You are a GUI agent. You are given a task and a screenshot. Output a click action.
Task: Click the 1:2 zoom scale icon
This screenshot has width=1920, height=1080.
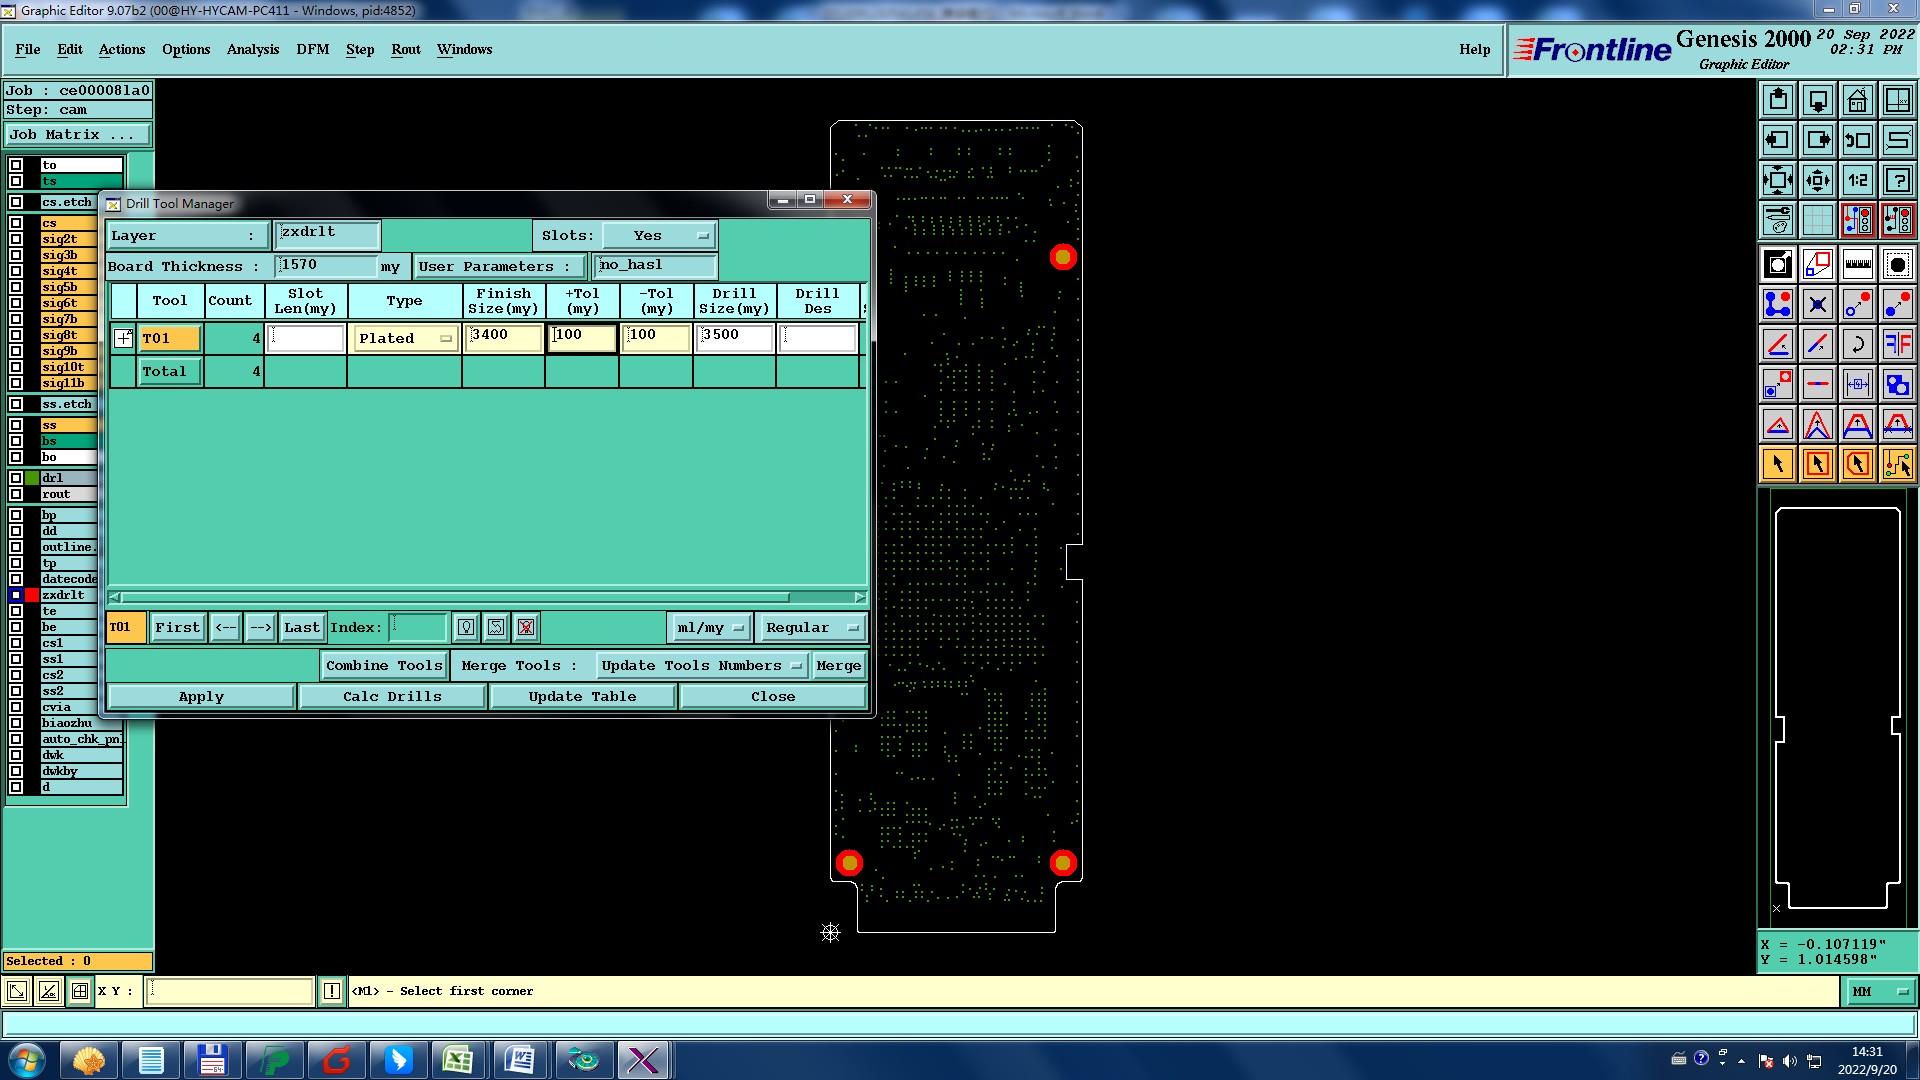pyautogui.click(x=1857, y=180)
